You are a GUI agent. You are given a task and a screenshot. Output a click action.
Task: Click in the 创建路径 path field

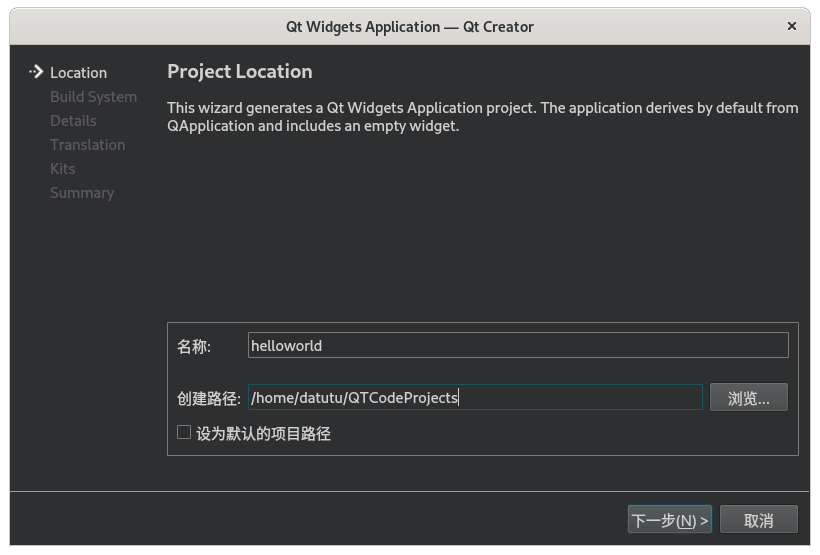pyautogui.click(x=475, y=398)
